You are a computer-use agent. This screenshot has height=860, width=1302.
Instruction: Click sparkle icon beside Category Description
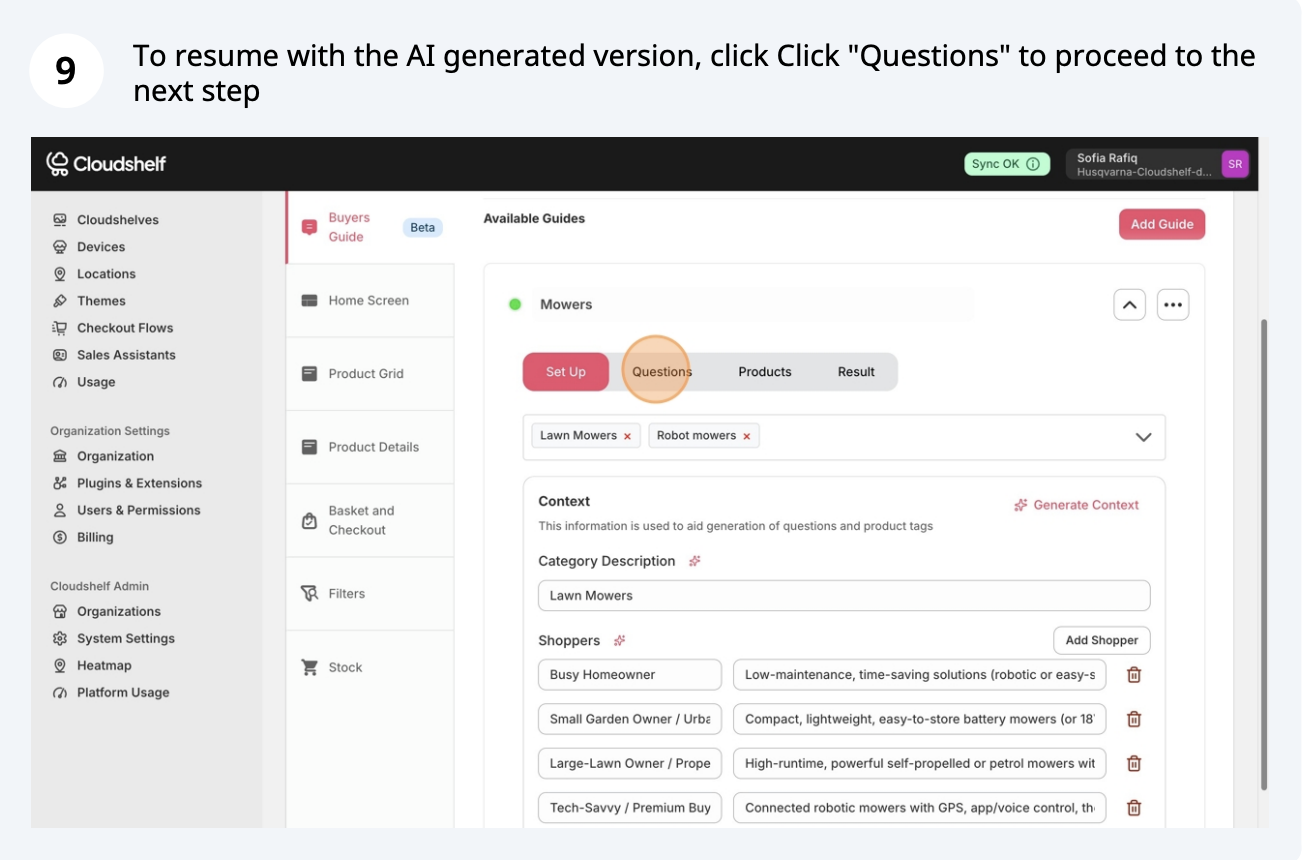coord(695,561)
